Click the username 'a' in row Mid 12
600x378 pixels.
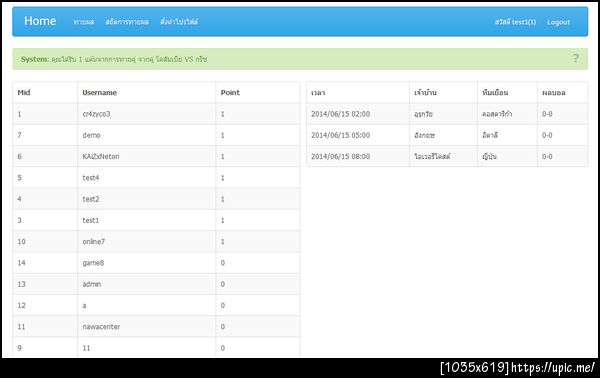[84, 306]
